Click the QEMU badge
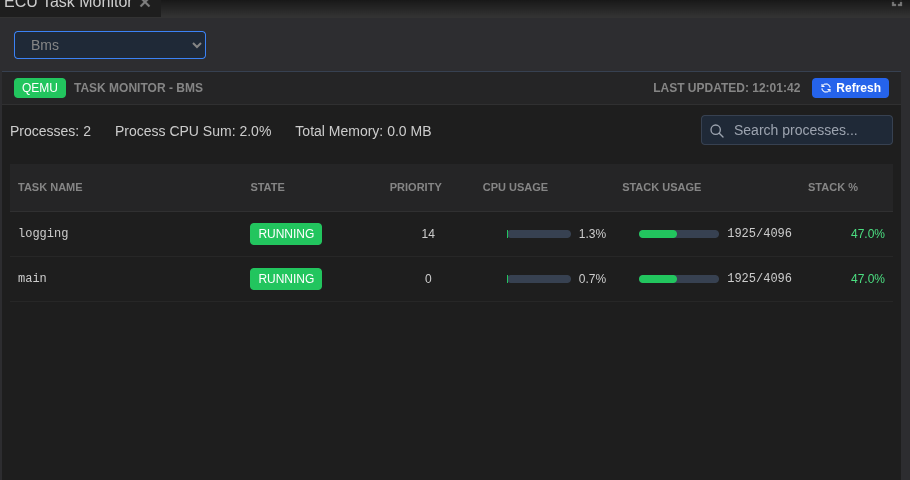Image resolution: width=910 pixels, height=480 pixels. pyautogui.click(x=39, y=88)
